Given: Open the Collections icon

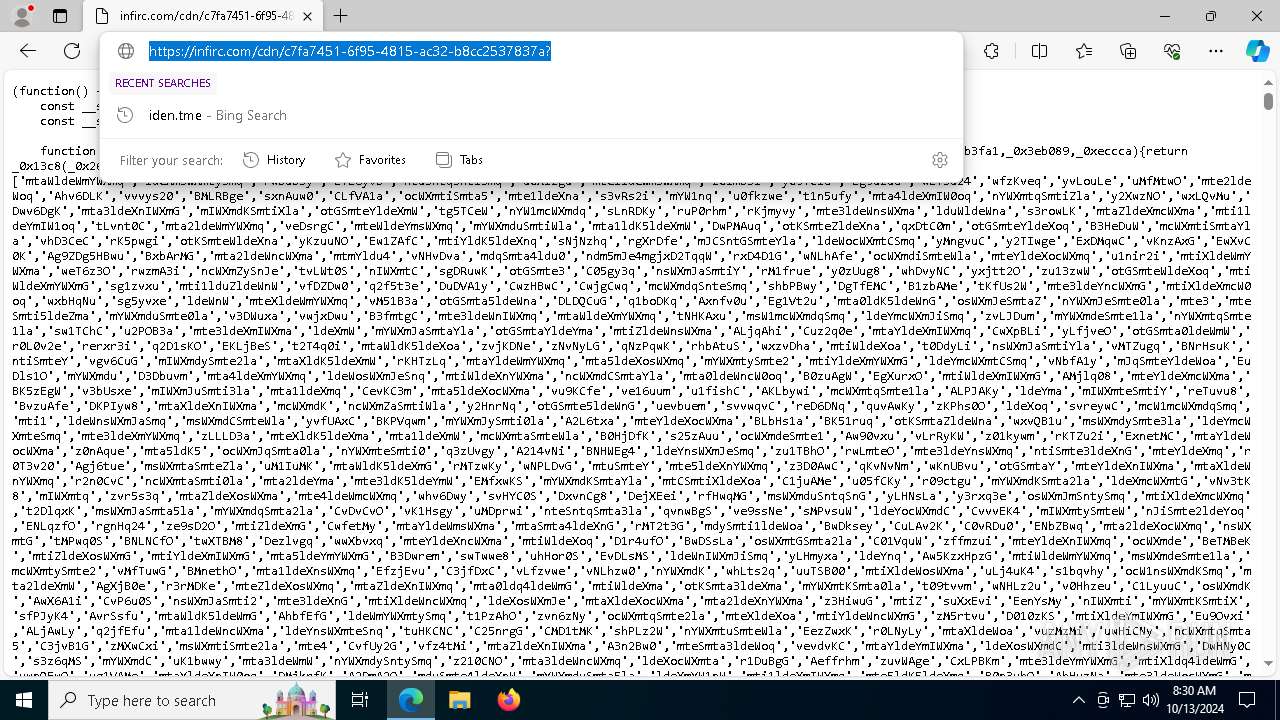Looking at the screenshot, I should point(1128,51).
